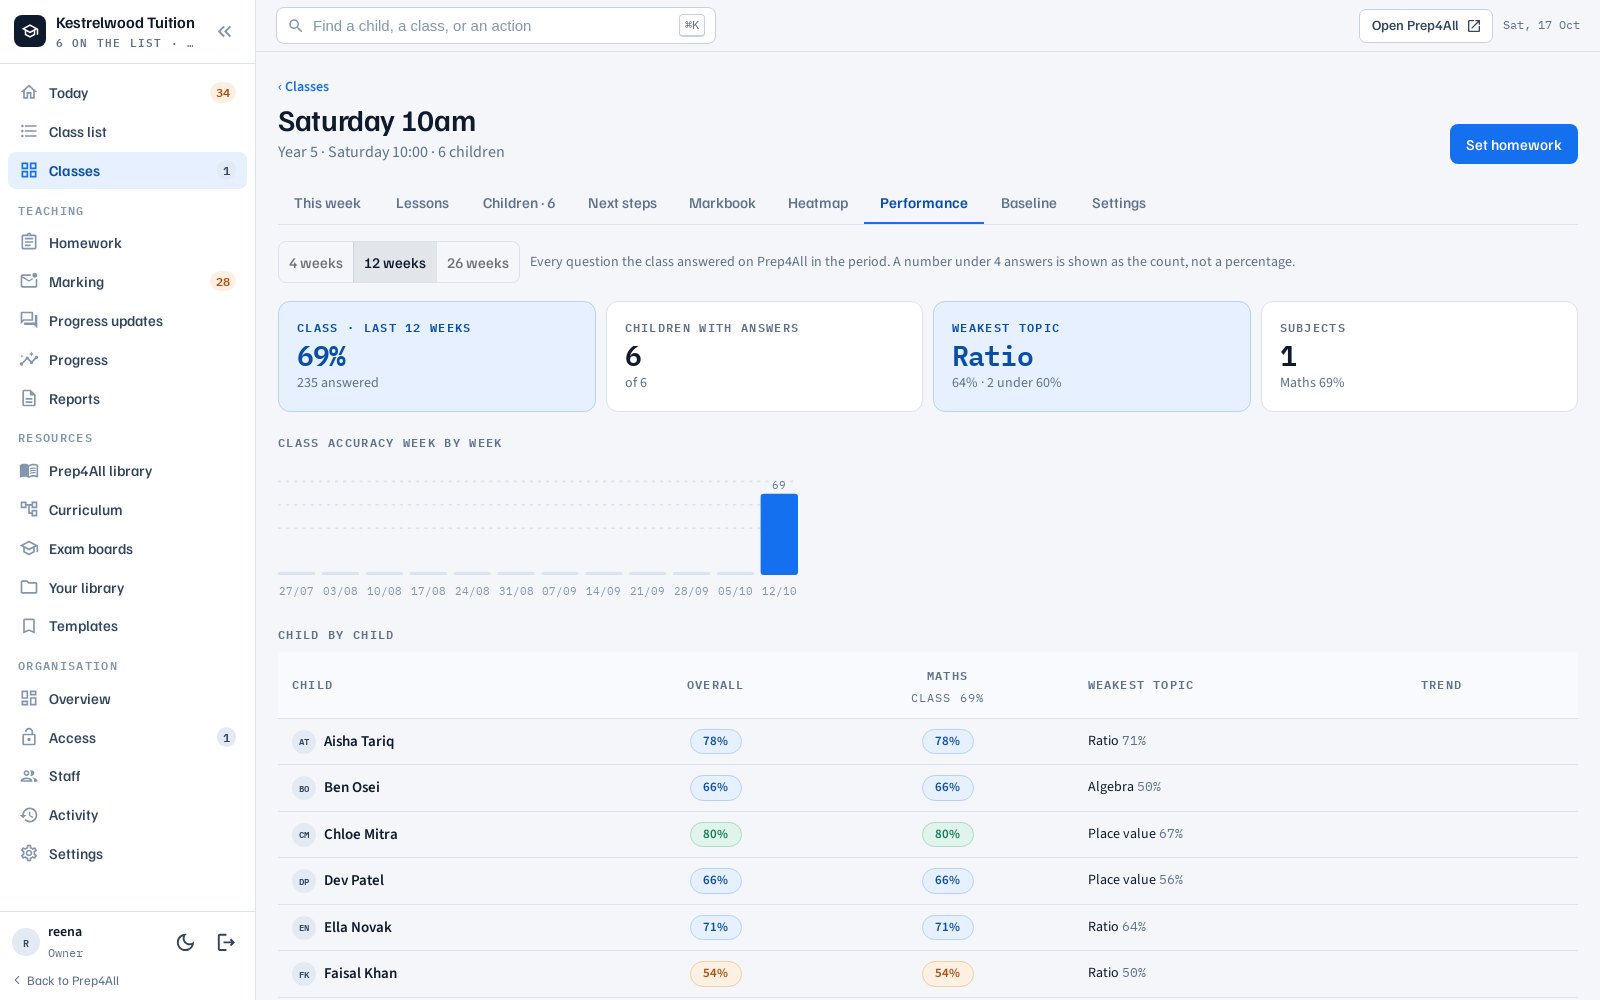The width and height of the screenshot is (1600, 1000).
Task: Click the 12/10 week accuracy bar
Action: pos(779,534)
